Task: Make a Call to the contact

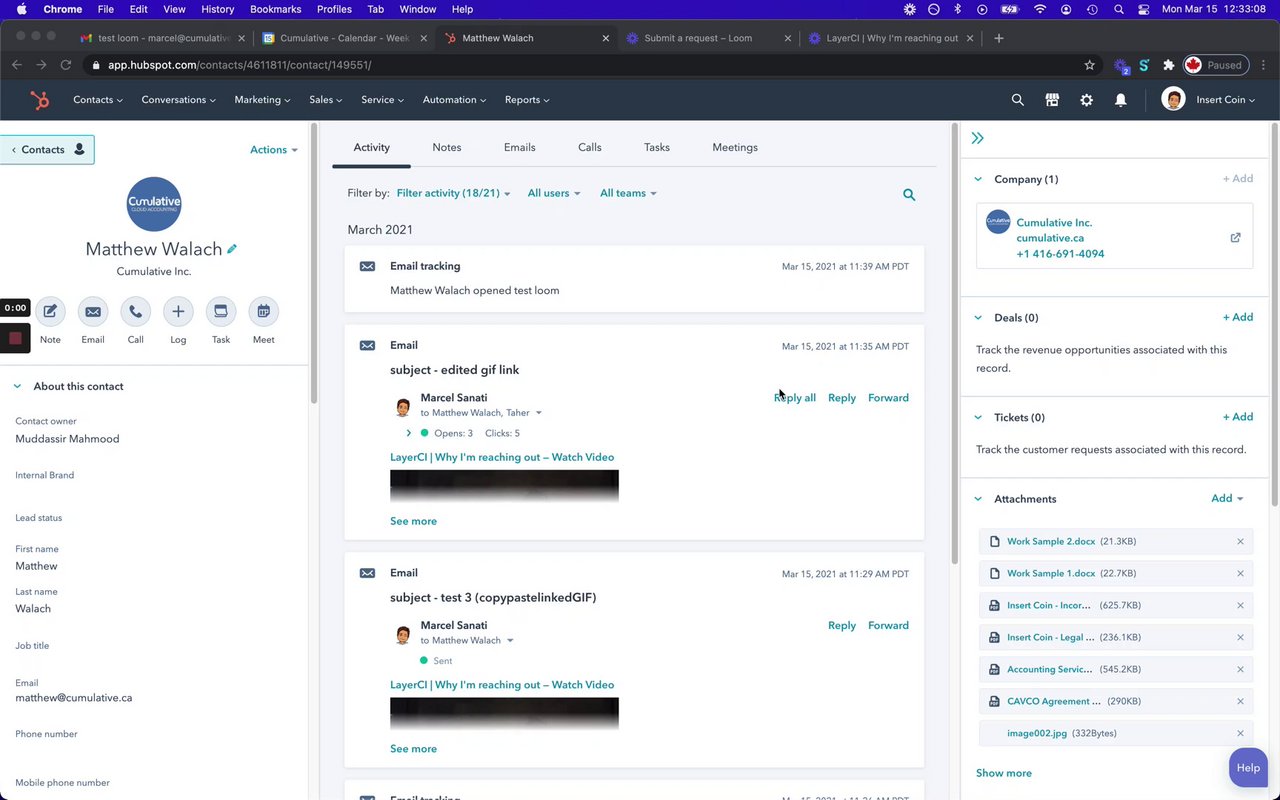Action: (135, 312)
